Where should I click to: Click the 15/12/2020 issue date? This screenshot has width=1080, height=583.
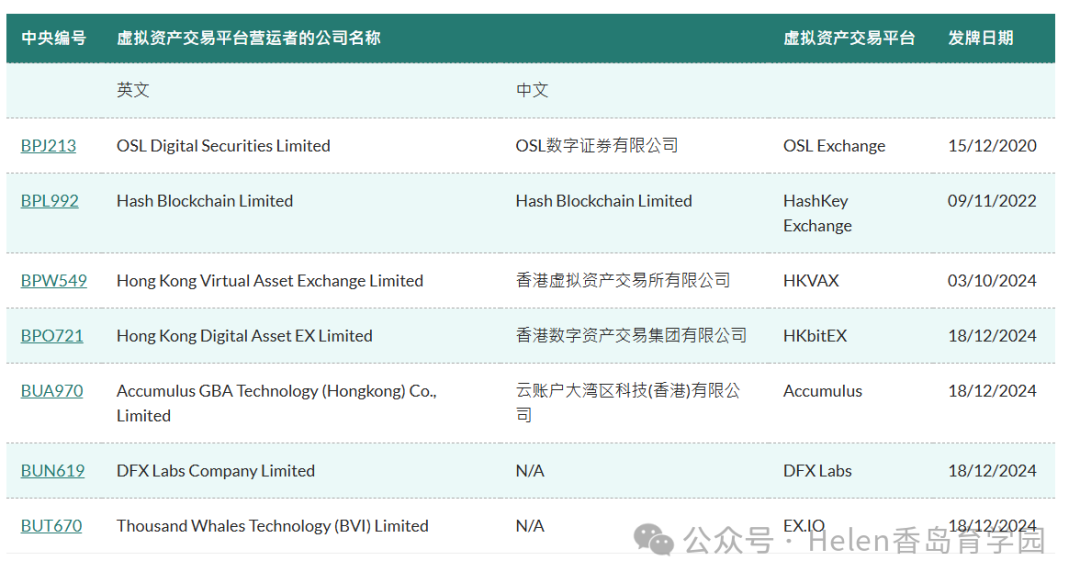pos(991,145)
